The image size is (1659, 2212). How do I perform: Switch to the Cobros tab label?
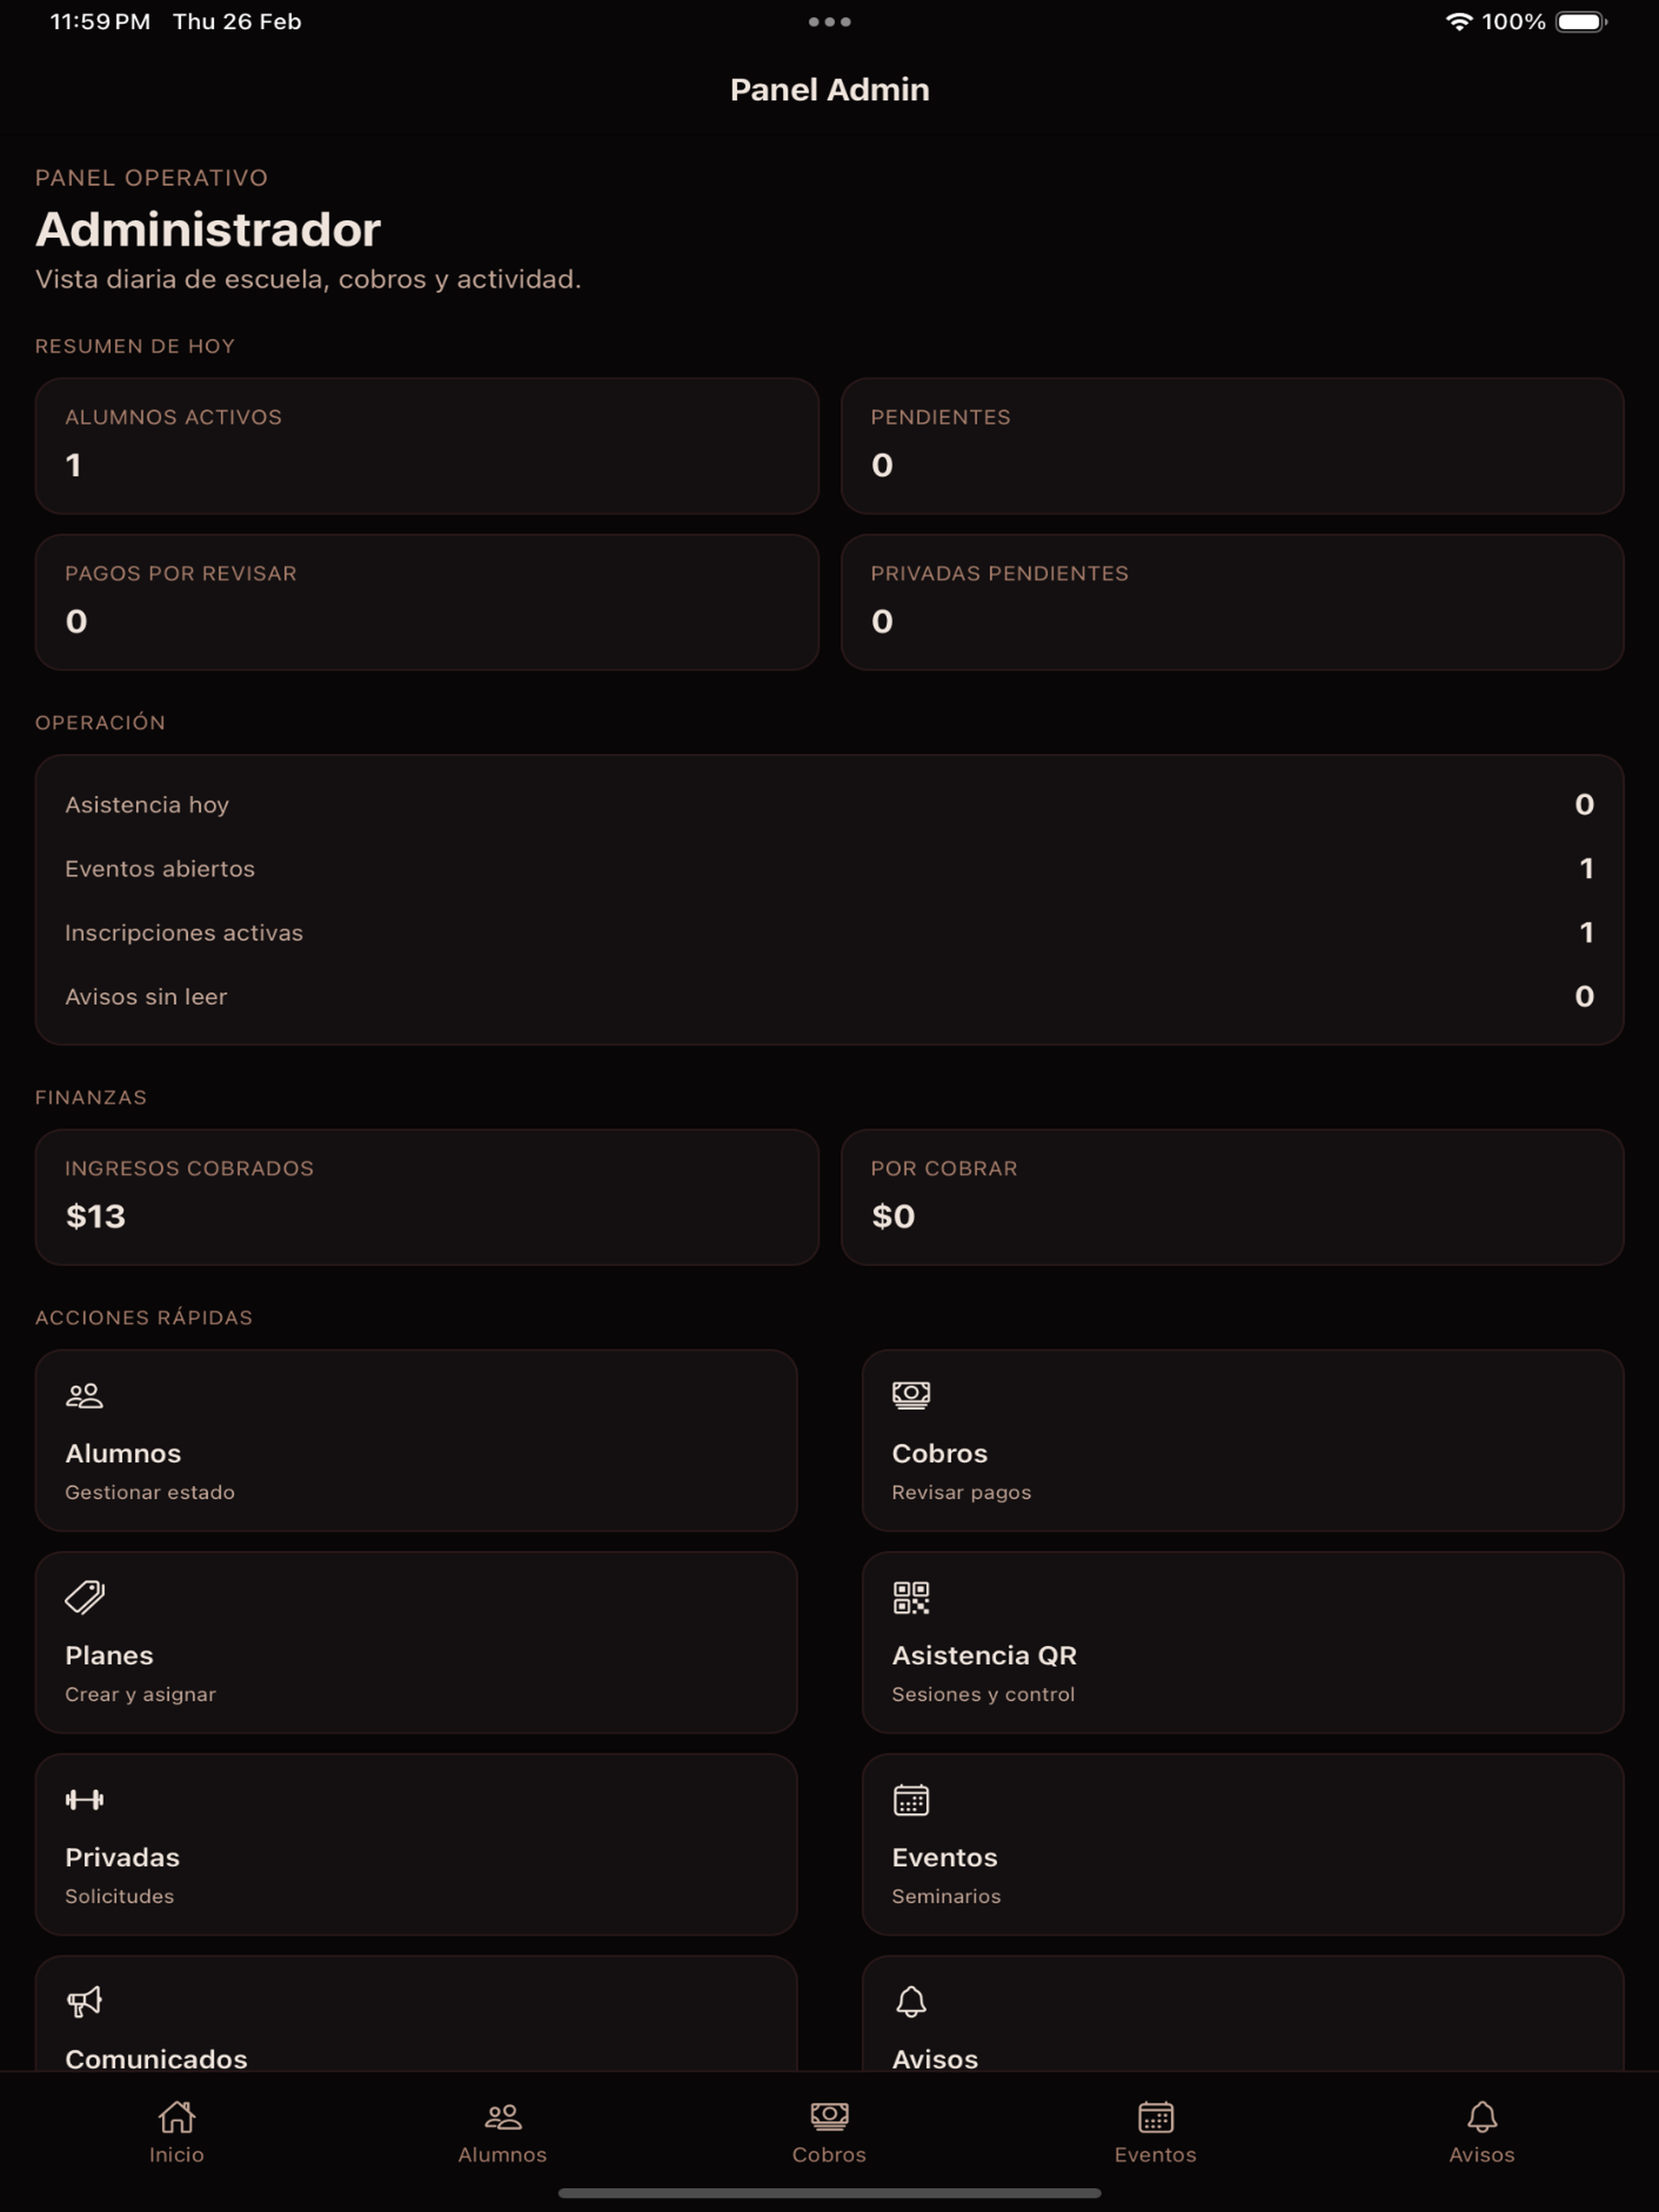829,2155
